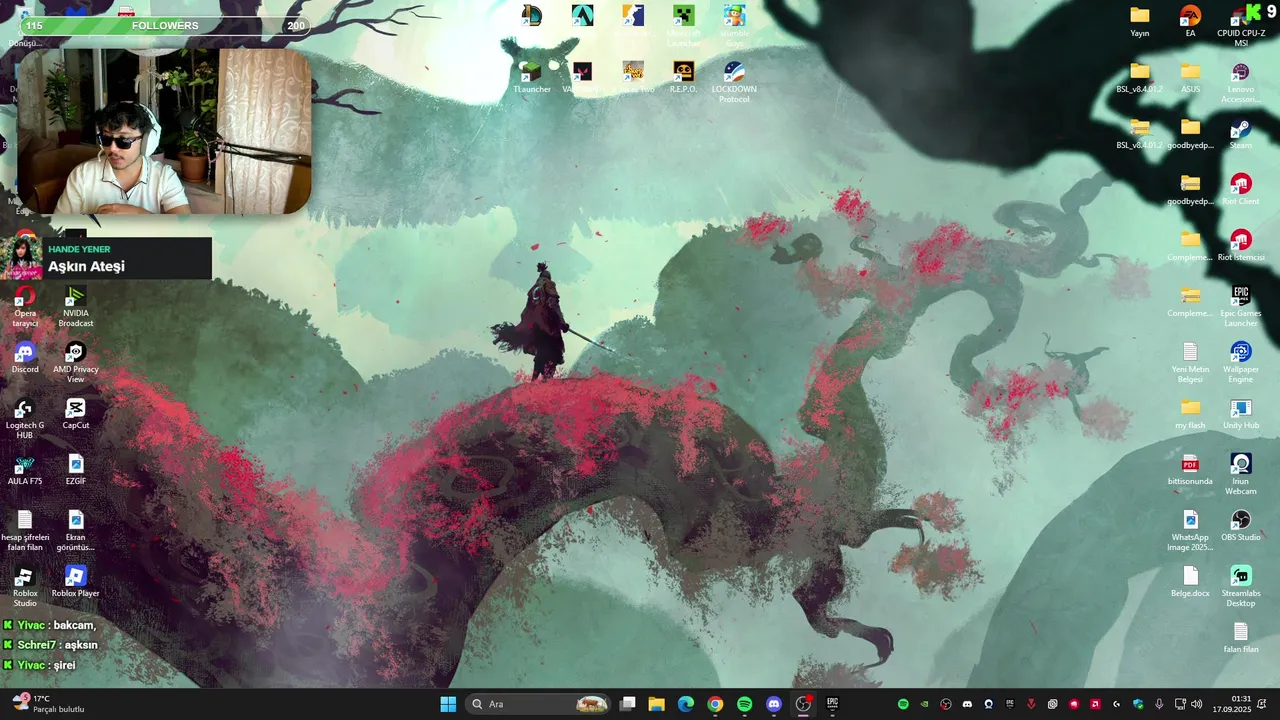Image resolution: width=1280 pixels, height=720 pixels.
Task: Open Epic Games Launcher desktop shortcut
Action: [1241, 306]
